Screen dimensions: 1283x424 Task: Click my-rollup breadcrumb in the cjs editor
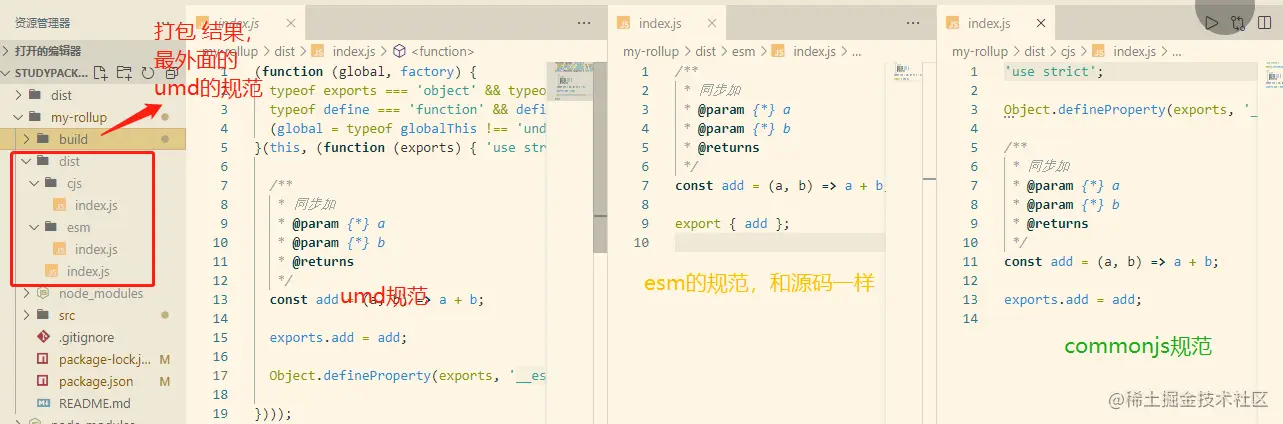(980, 51)
